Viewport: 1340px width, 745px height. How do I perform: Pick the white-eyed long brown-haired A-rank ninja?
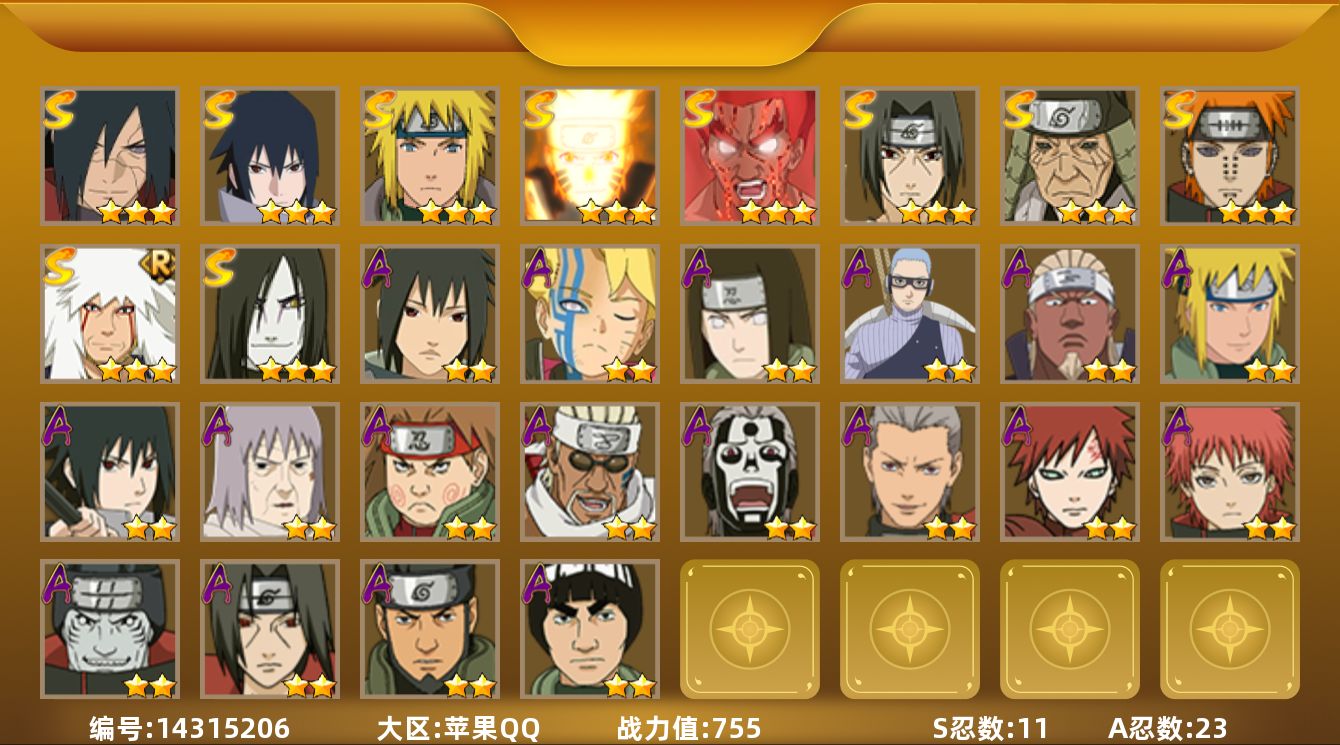point(749,314)
